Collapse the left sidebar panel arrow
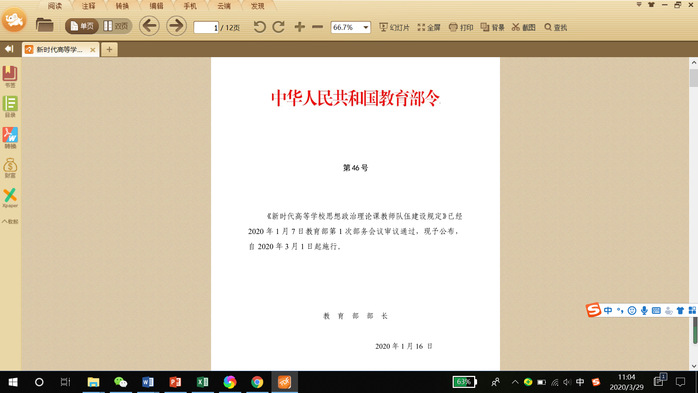 (x=9, y=49)
